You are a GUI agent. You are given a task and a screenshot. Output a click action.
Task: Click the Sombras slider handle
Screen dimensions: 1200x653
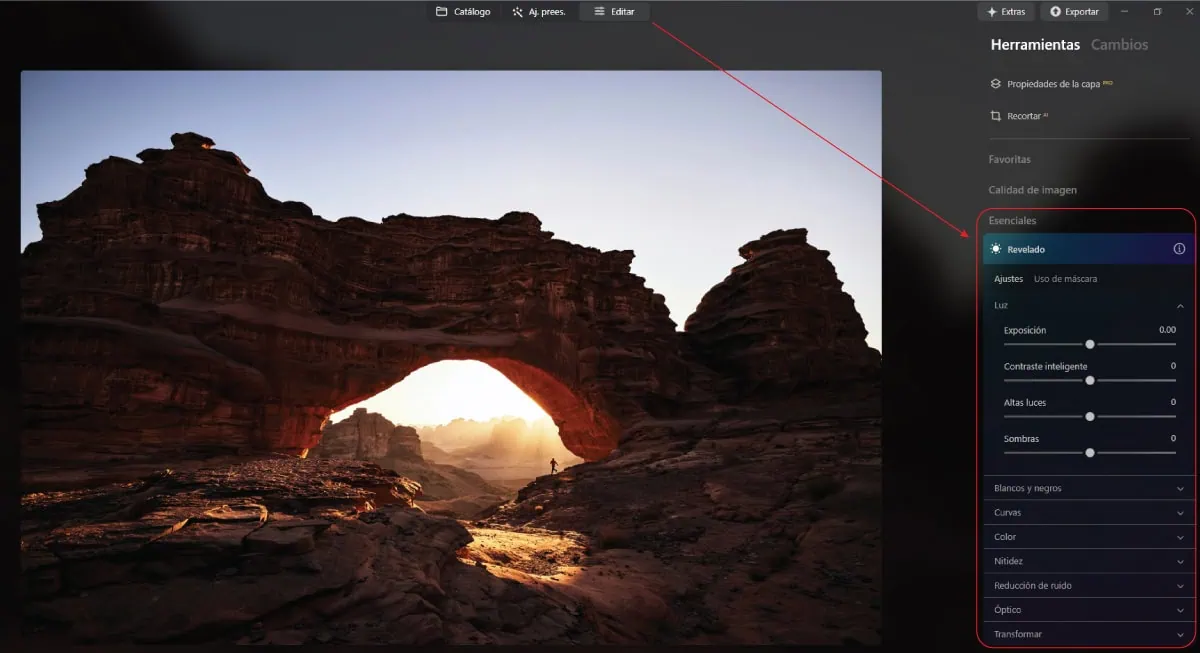click(x=1090, y=452)
